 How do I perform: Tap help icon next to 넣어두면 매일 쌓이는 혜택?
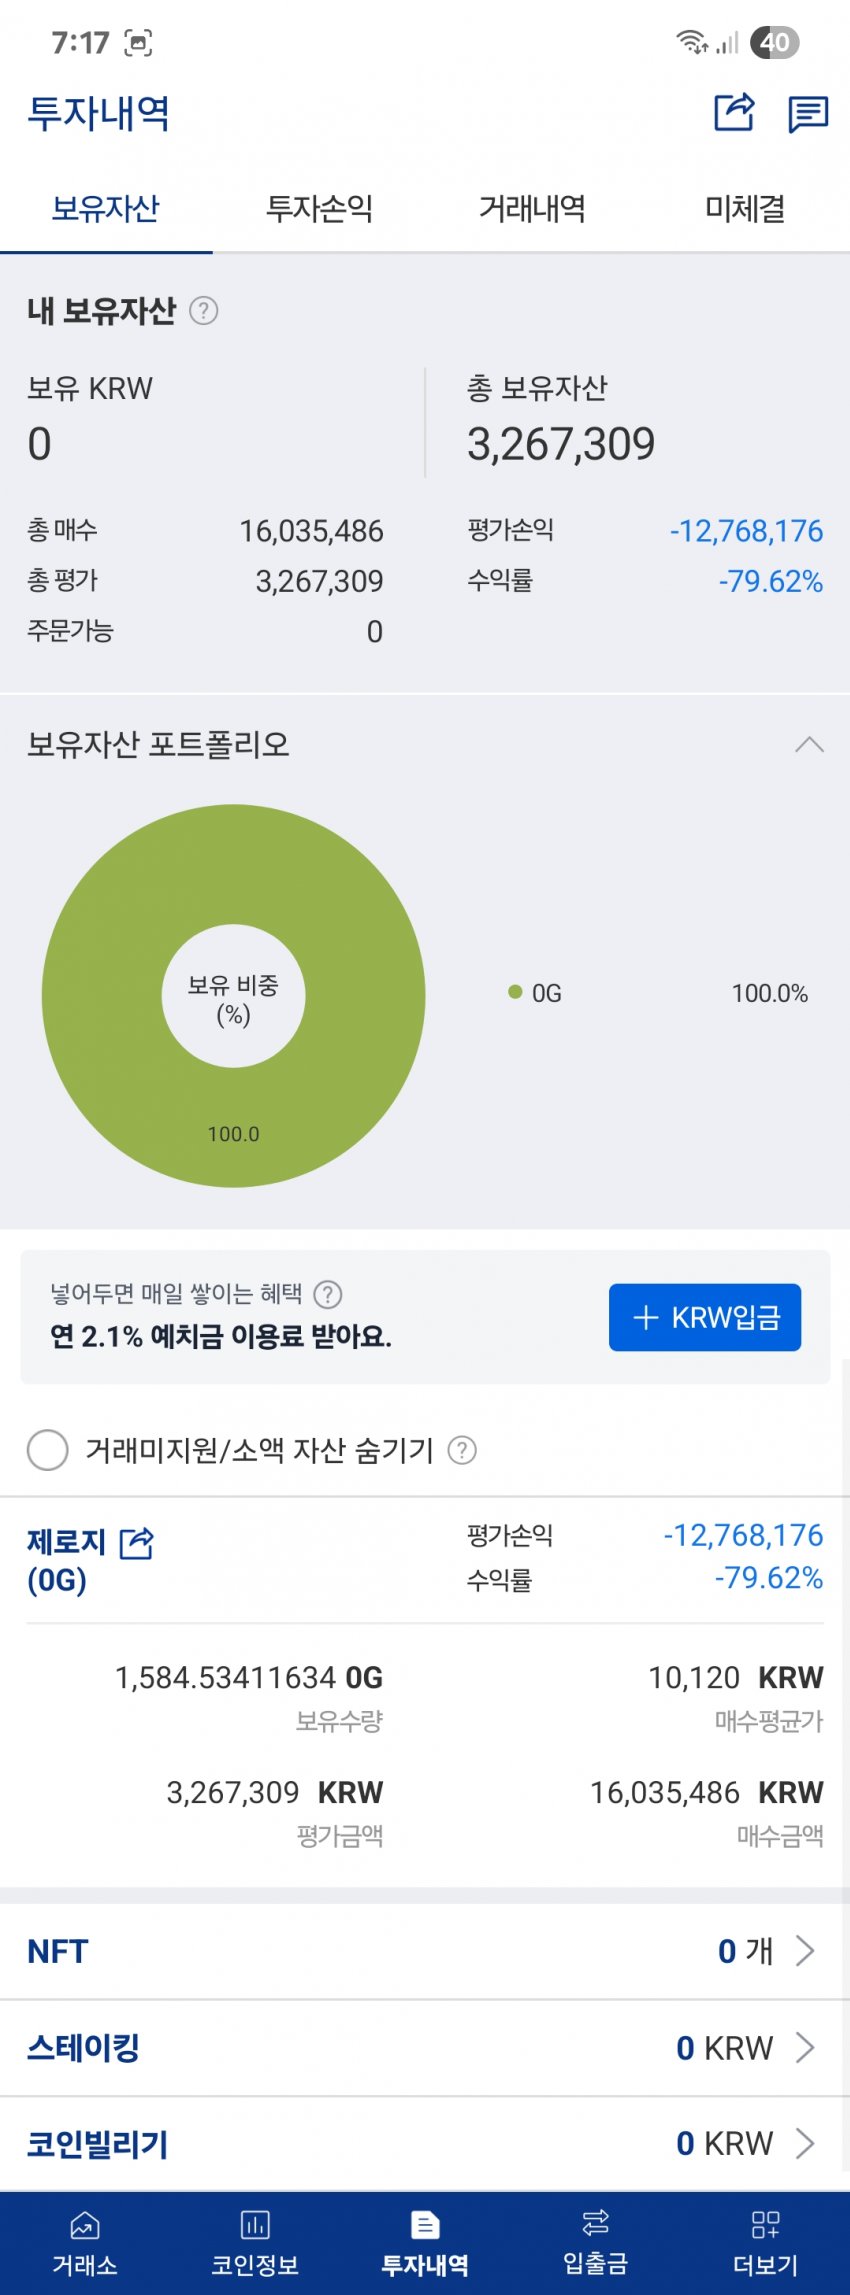pos(328,1295)
